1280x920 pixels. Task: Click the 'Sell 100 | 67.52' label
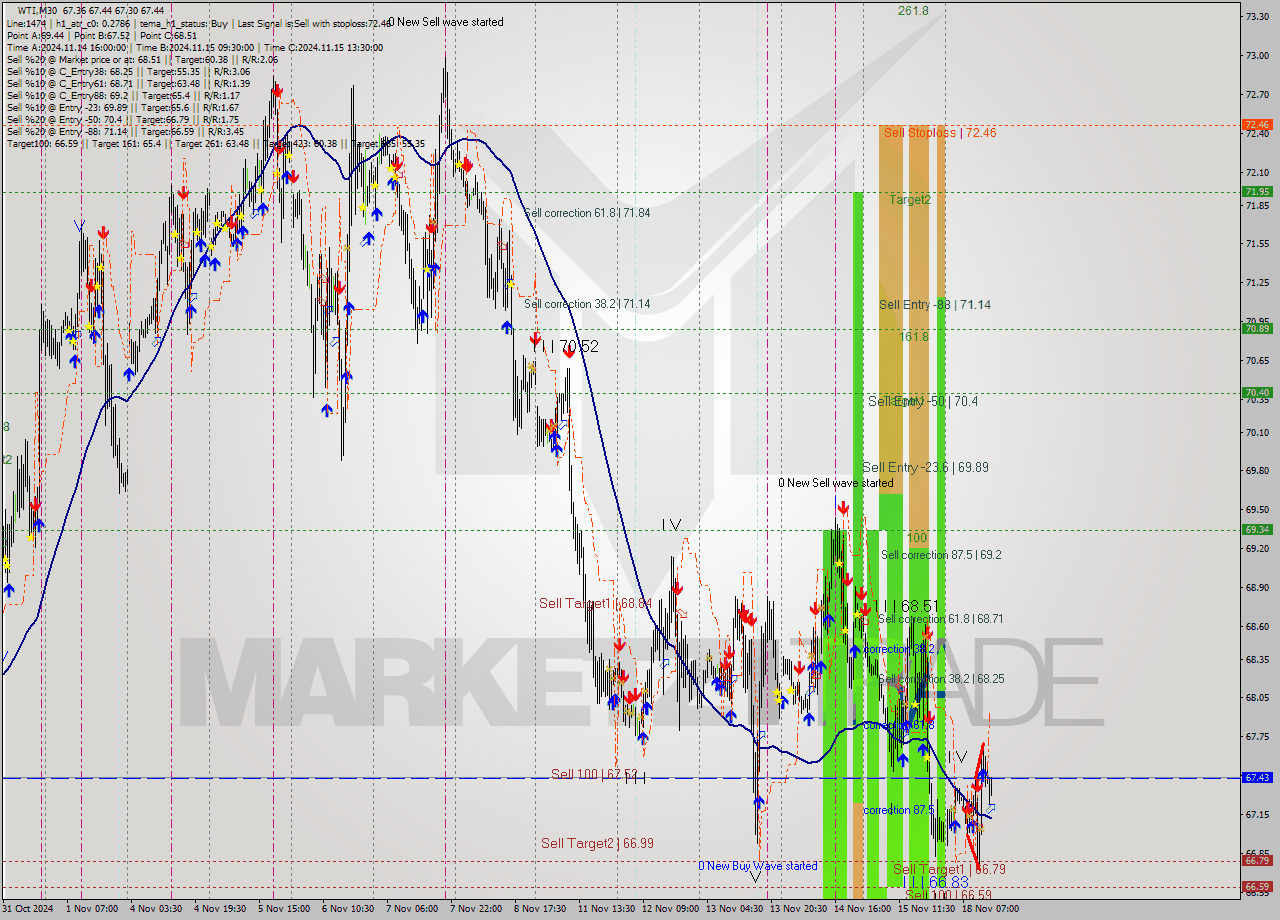tap(594, 774)
